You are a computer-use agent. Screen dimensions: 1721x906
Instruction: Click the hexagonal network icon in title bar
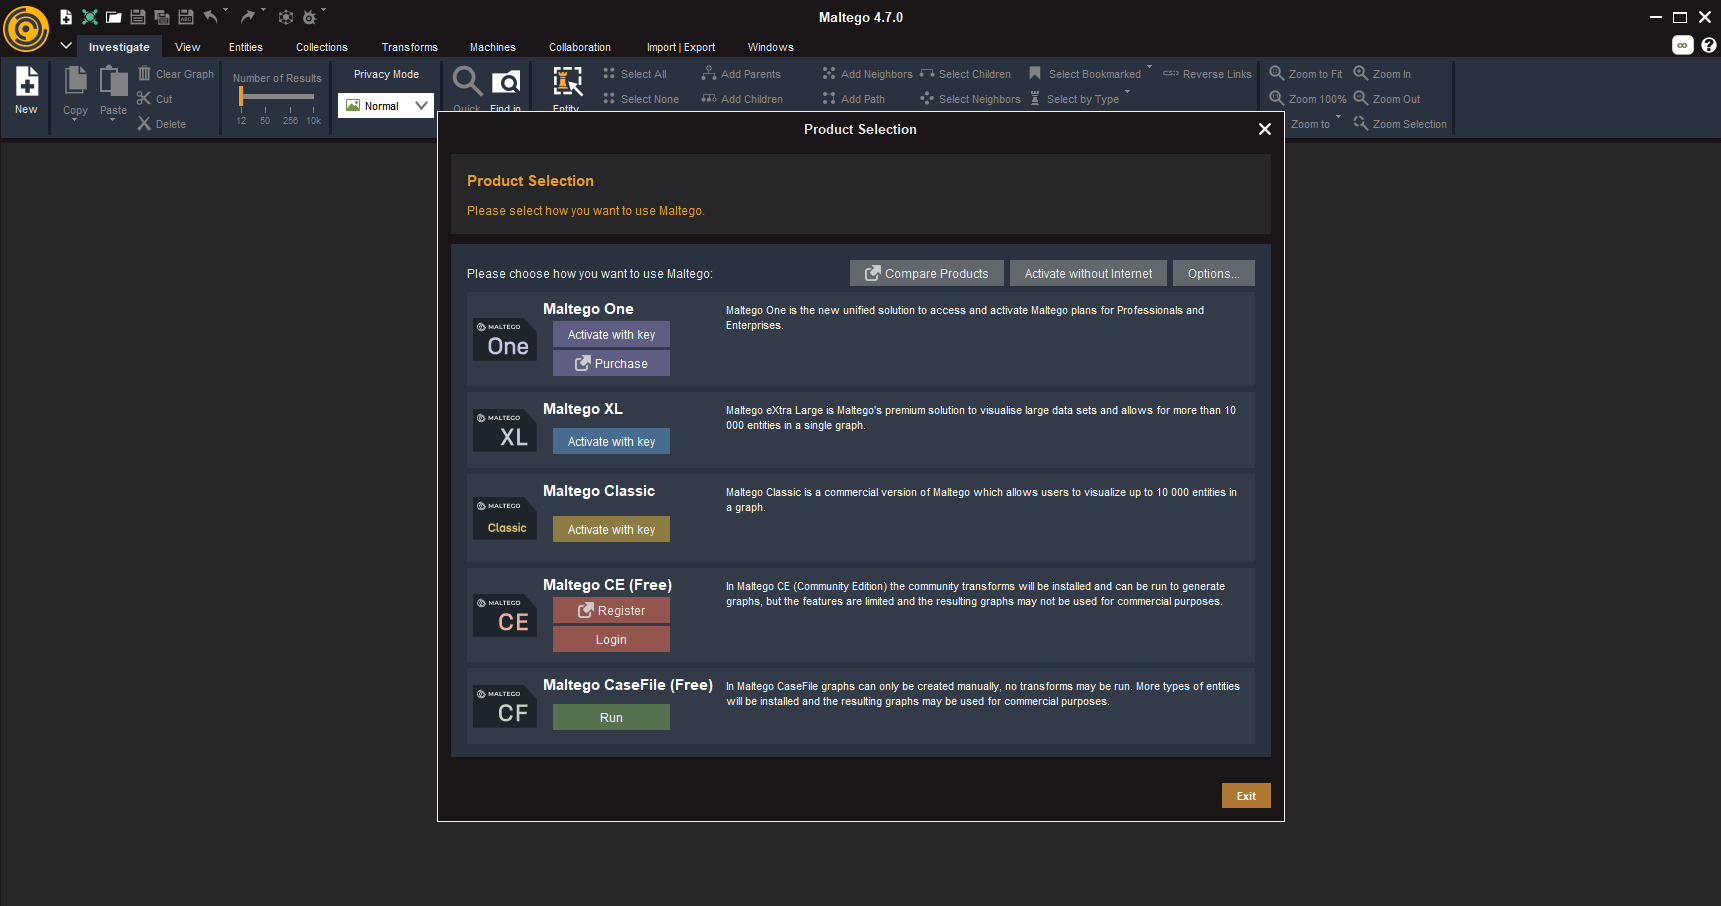(x=286, y=17)
